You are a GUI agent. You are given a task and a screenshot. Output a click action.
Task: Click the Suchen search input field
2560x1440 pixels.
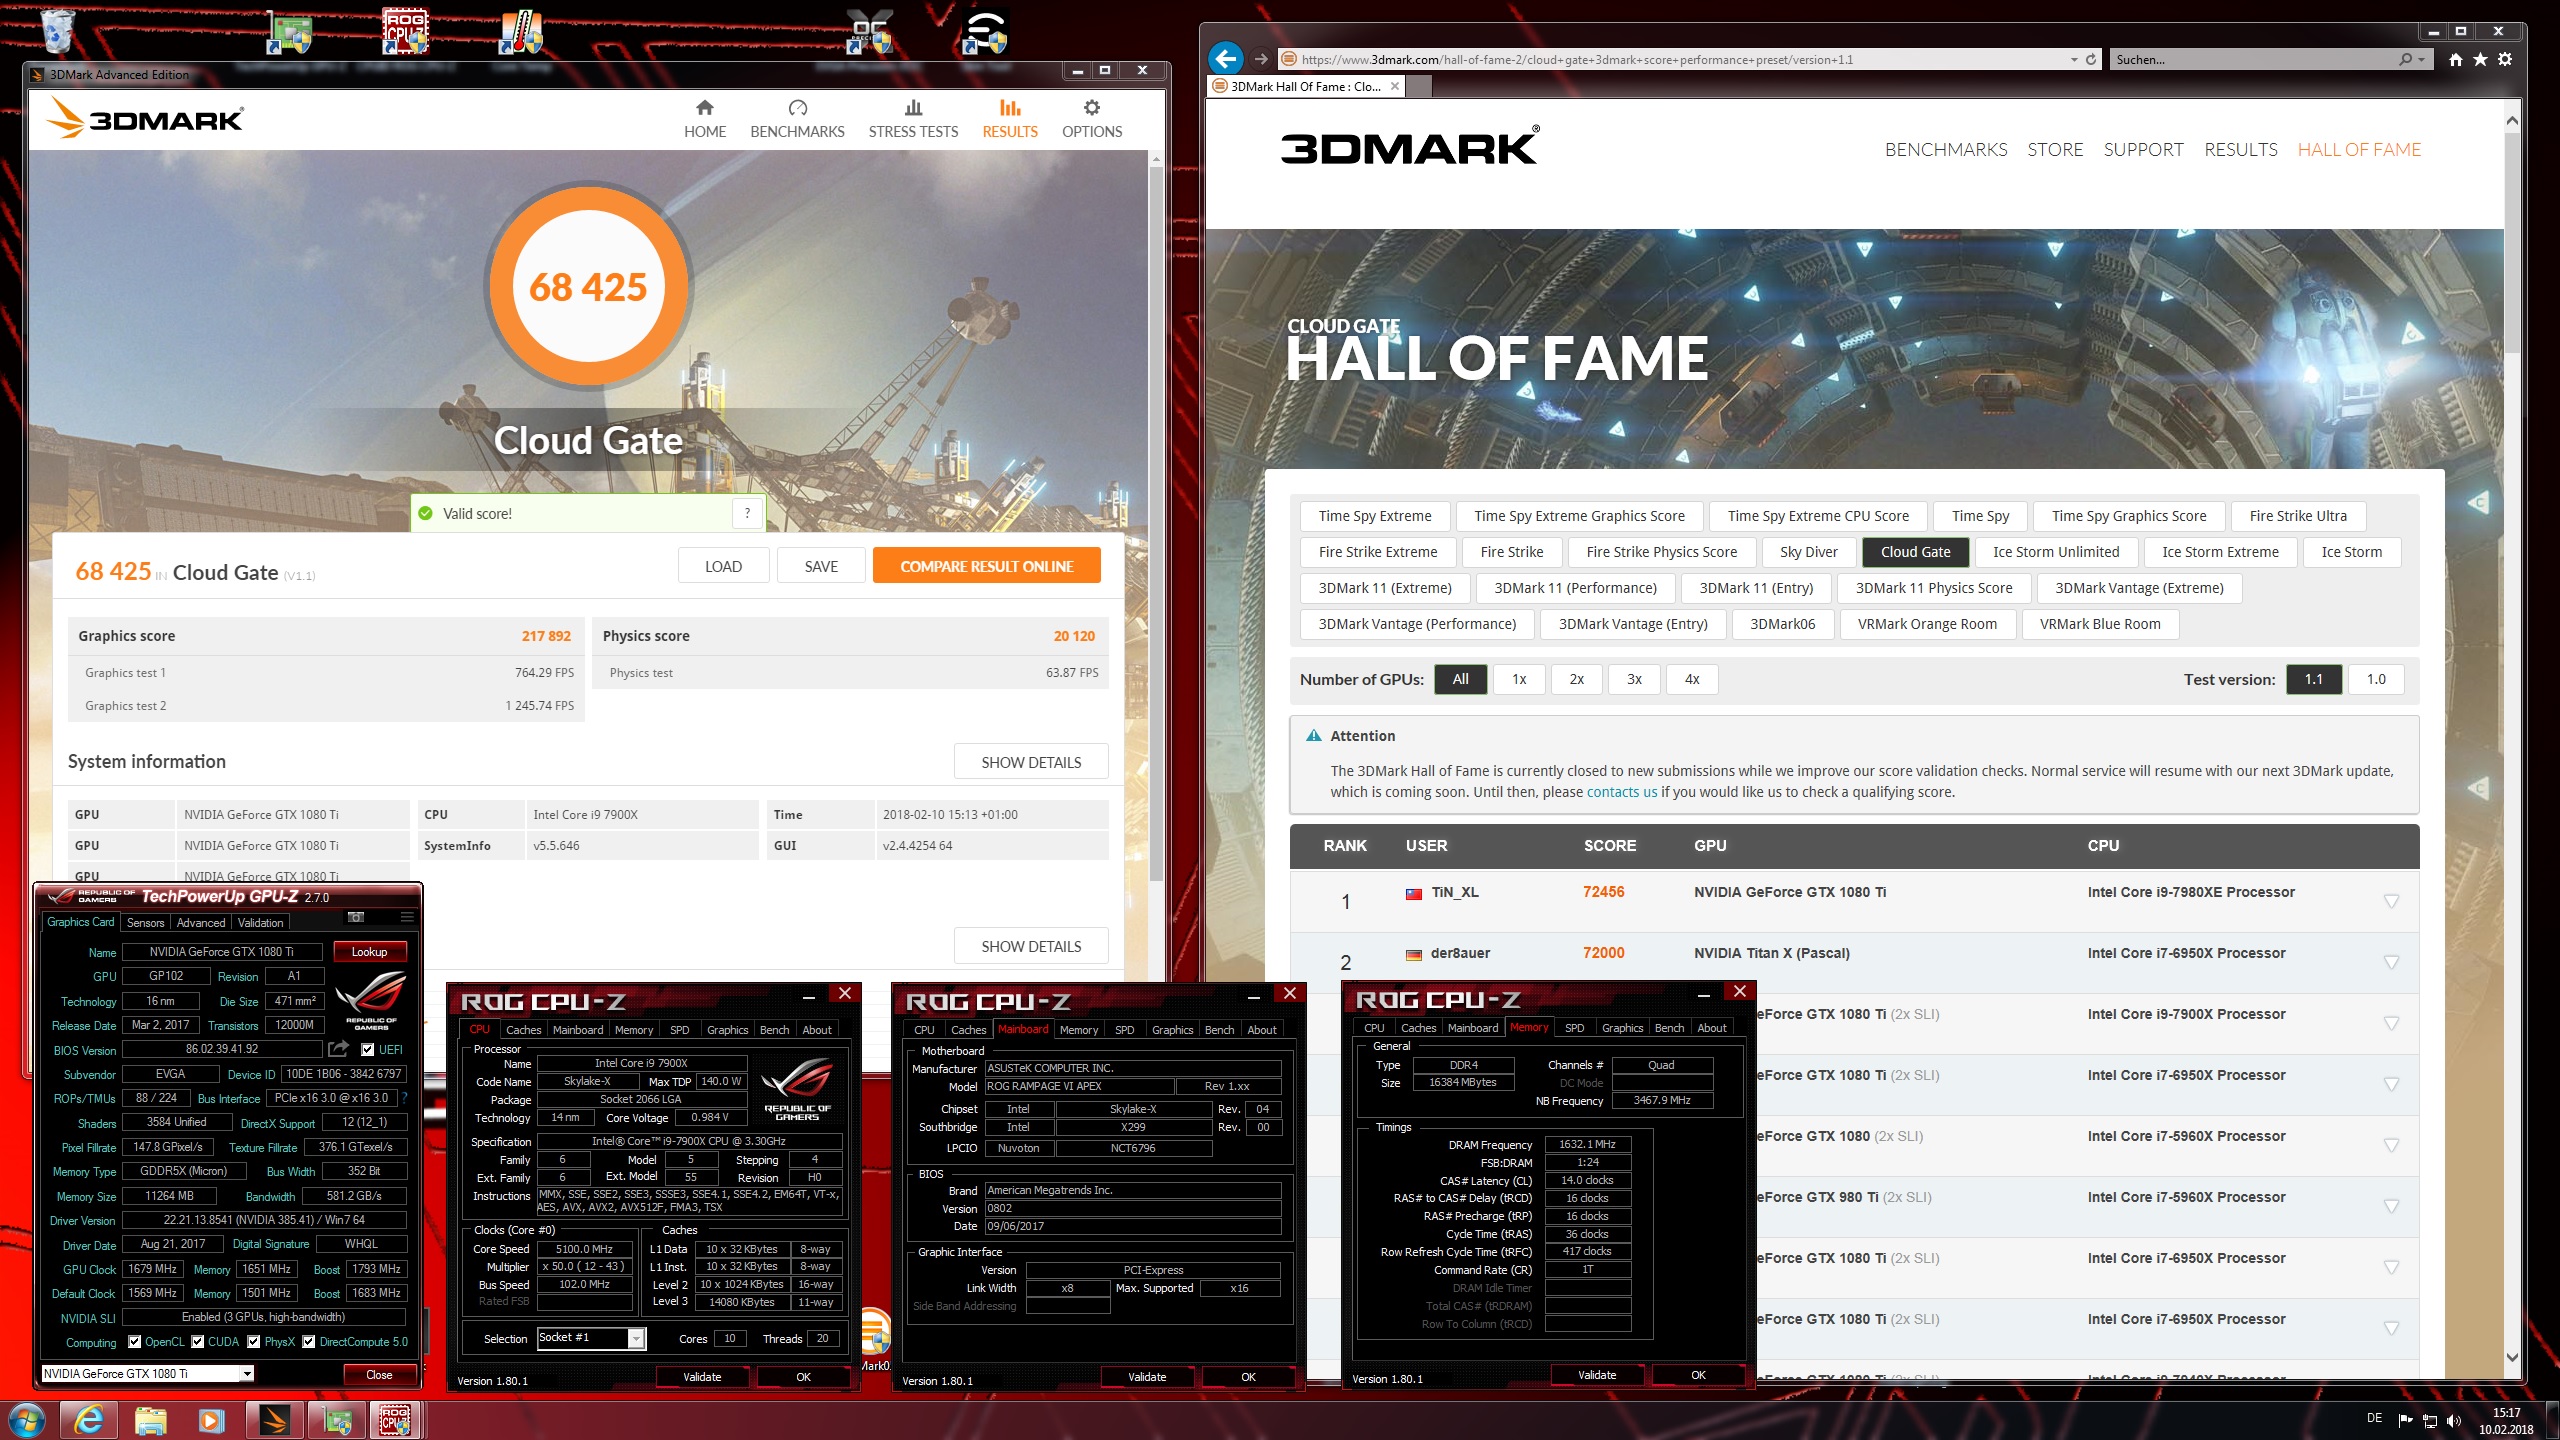coord(2253,59)
